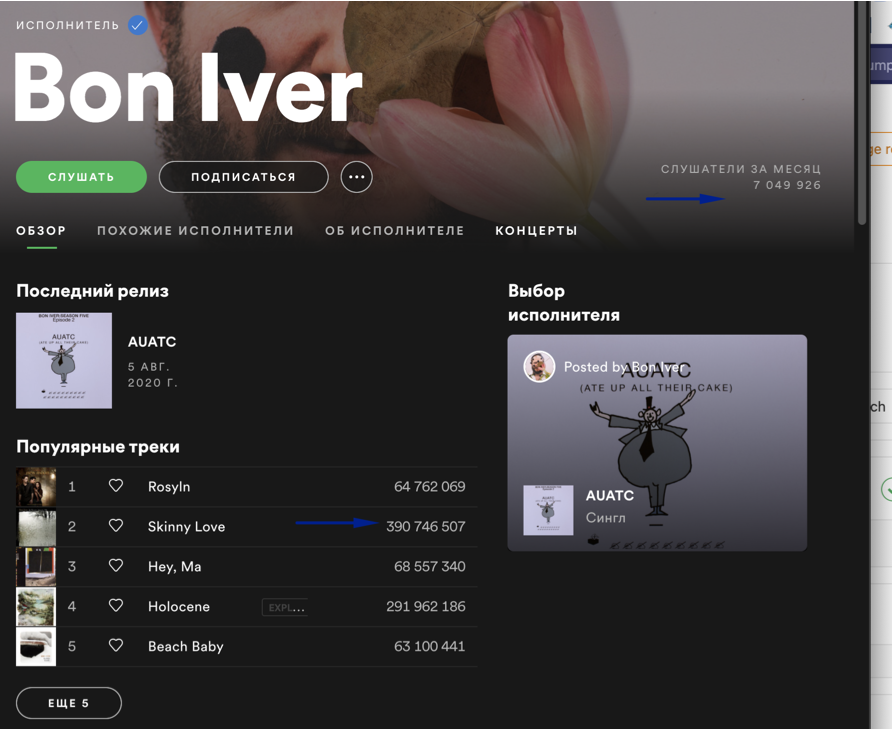The height and width of the screenshot is (729, 893).
Task: Click track number 1 for Rosyln
Action: [72, 487]
